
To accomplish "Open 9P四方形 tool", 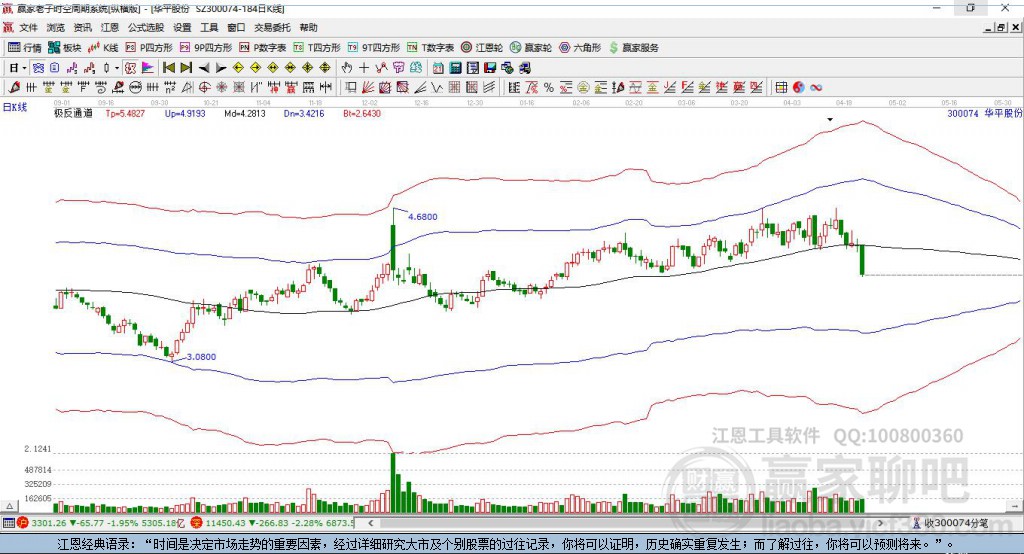I will coord(206,48).
